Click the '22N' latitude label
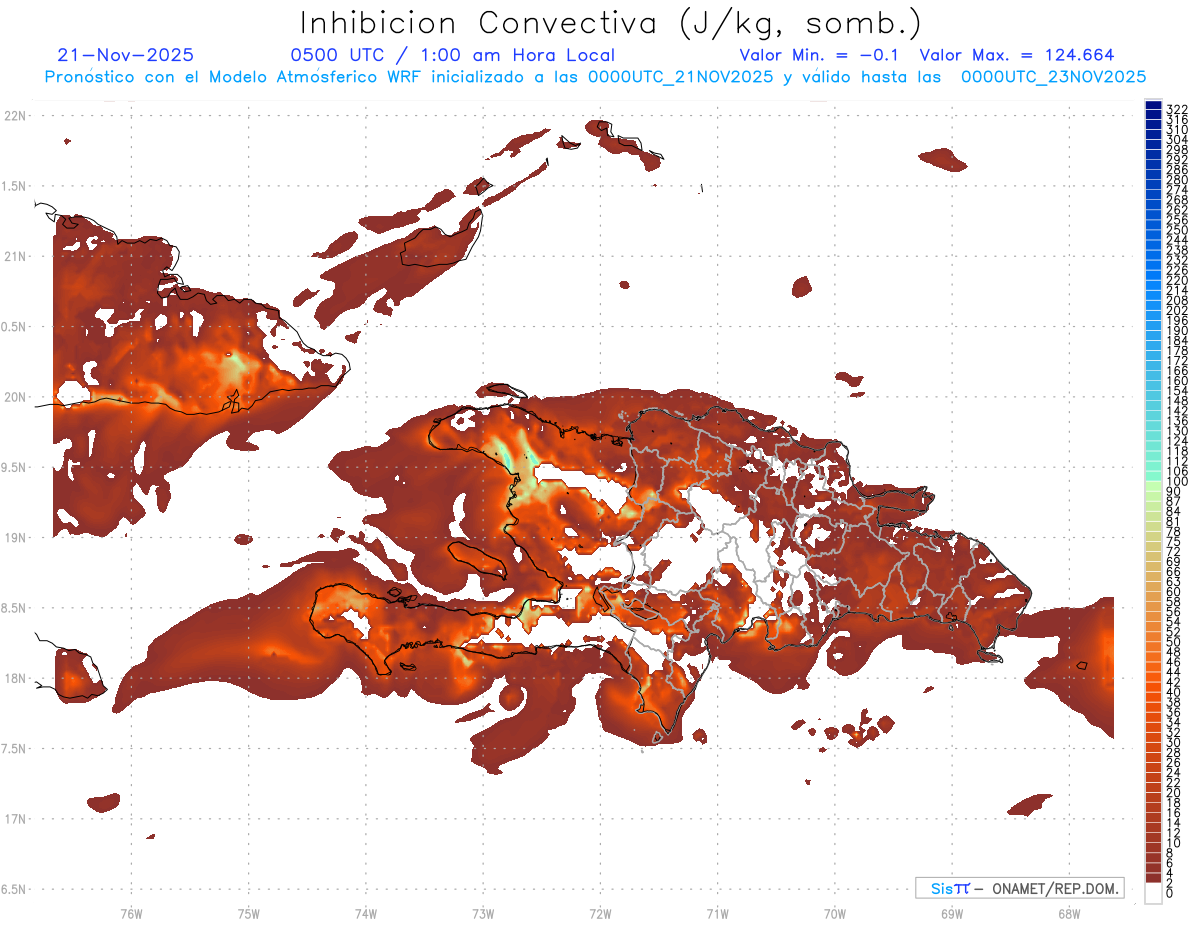This screenshot has width=1200, height=927. click(x=15, y=116)
